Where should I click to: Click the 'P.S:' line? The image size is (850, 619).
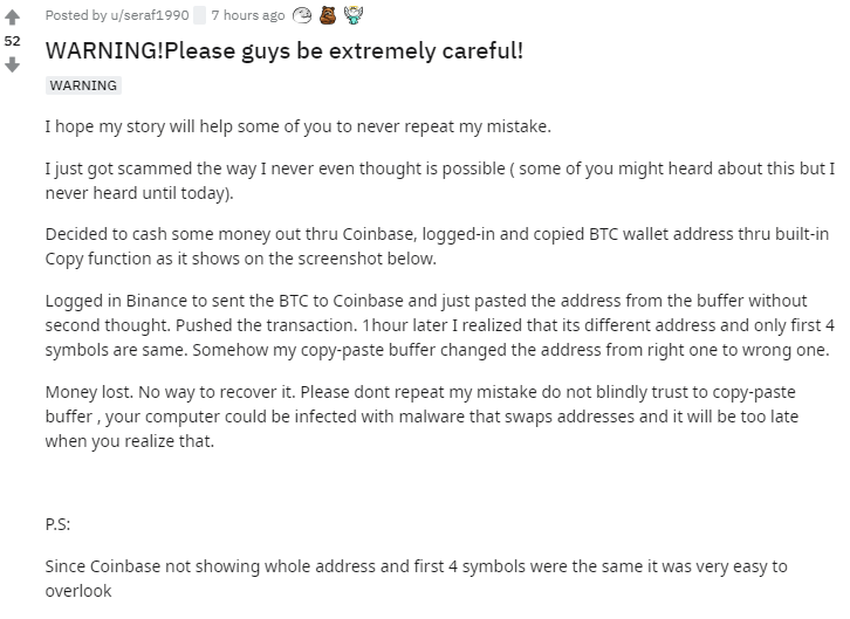click(x=57, y=525)
